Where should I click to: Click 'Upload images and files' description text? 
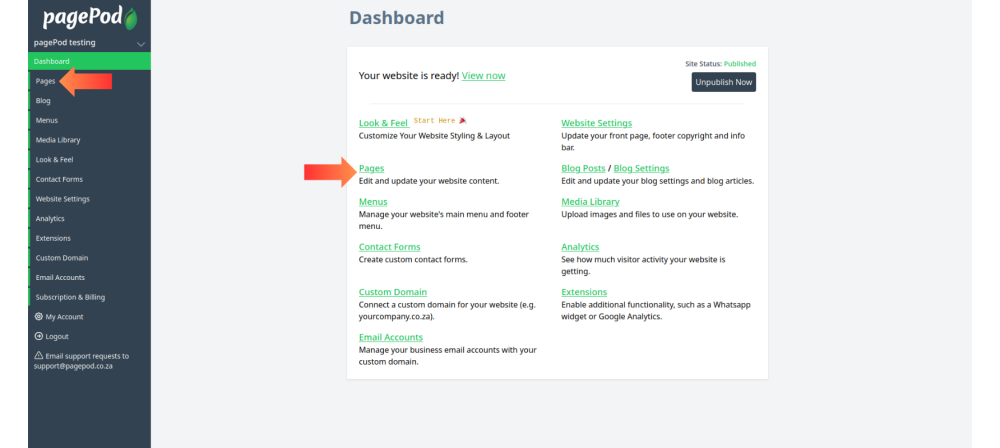click(x=649, y=214)
